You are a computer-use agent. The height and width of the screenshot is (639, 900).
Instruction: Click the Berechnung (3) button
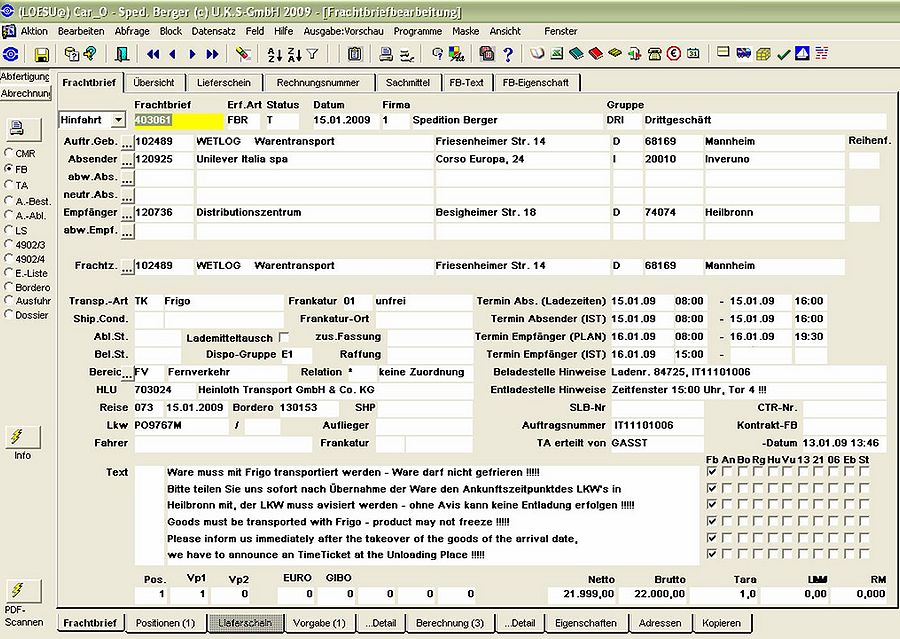(x=450, y=623)
